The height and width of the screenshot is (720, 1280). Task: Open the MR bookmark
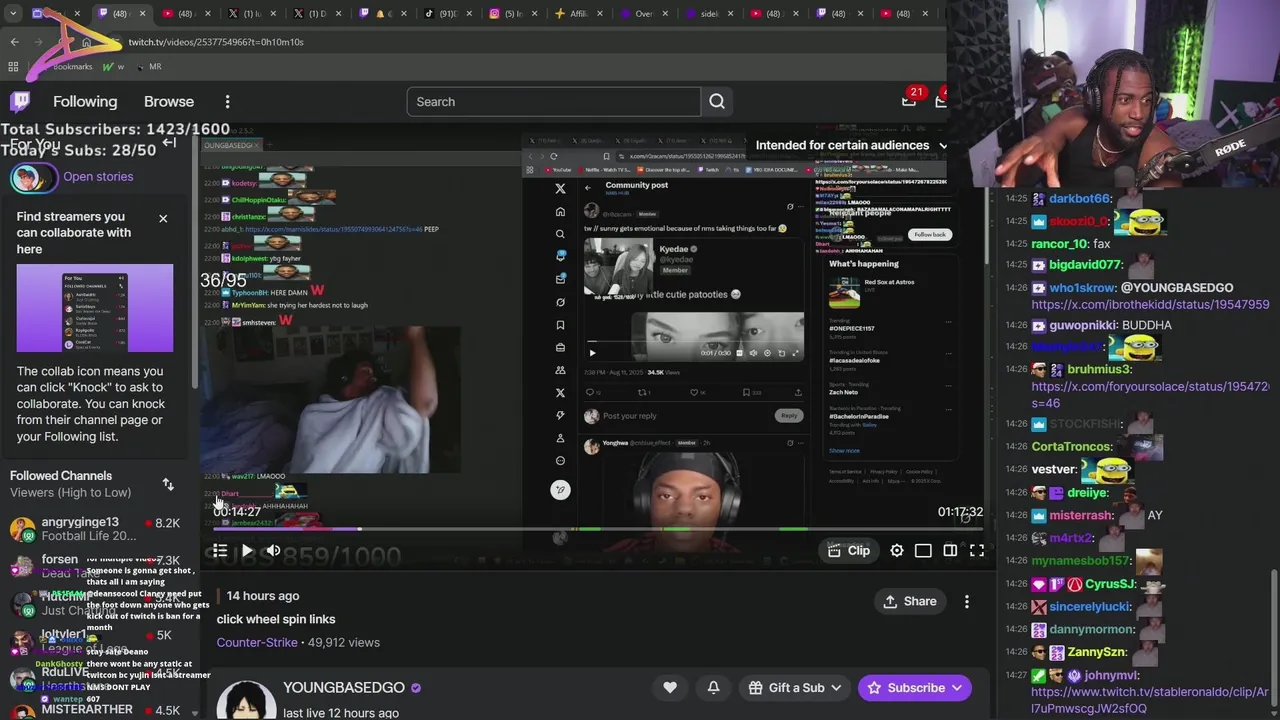(x=146, y=67)
